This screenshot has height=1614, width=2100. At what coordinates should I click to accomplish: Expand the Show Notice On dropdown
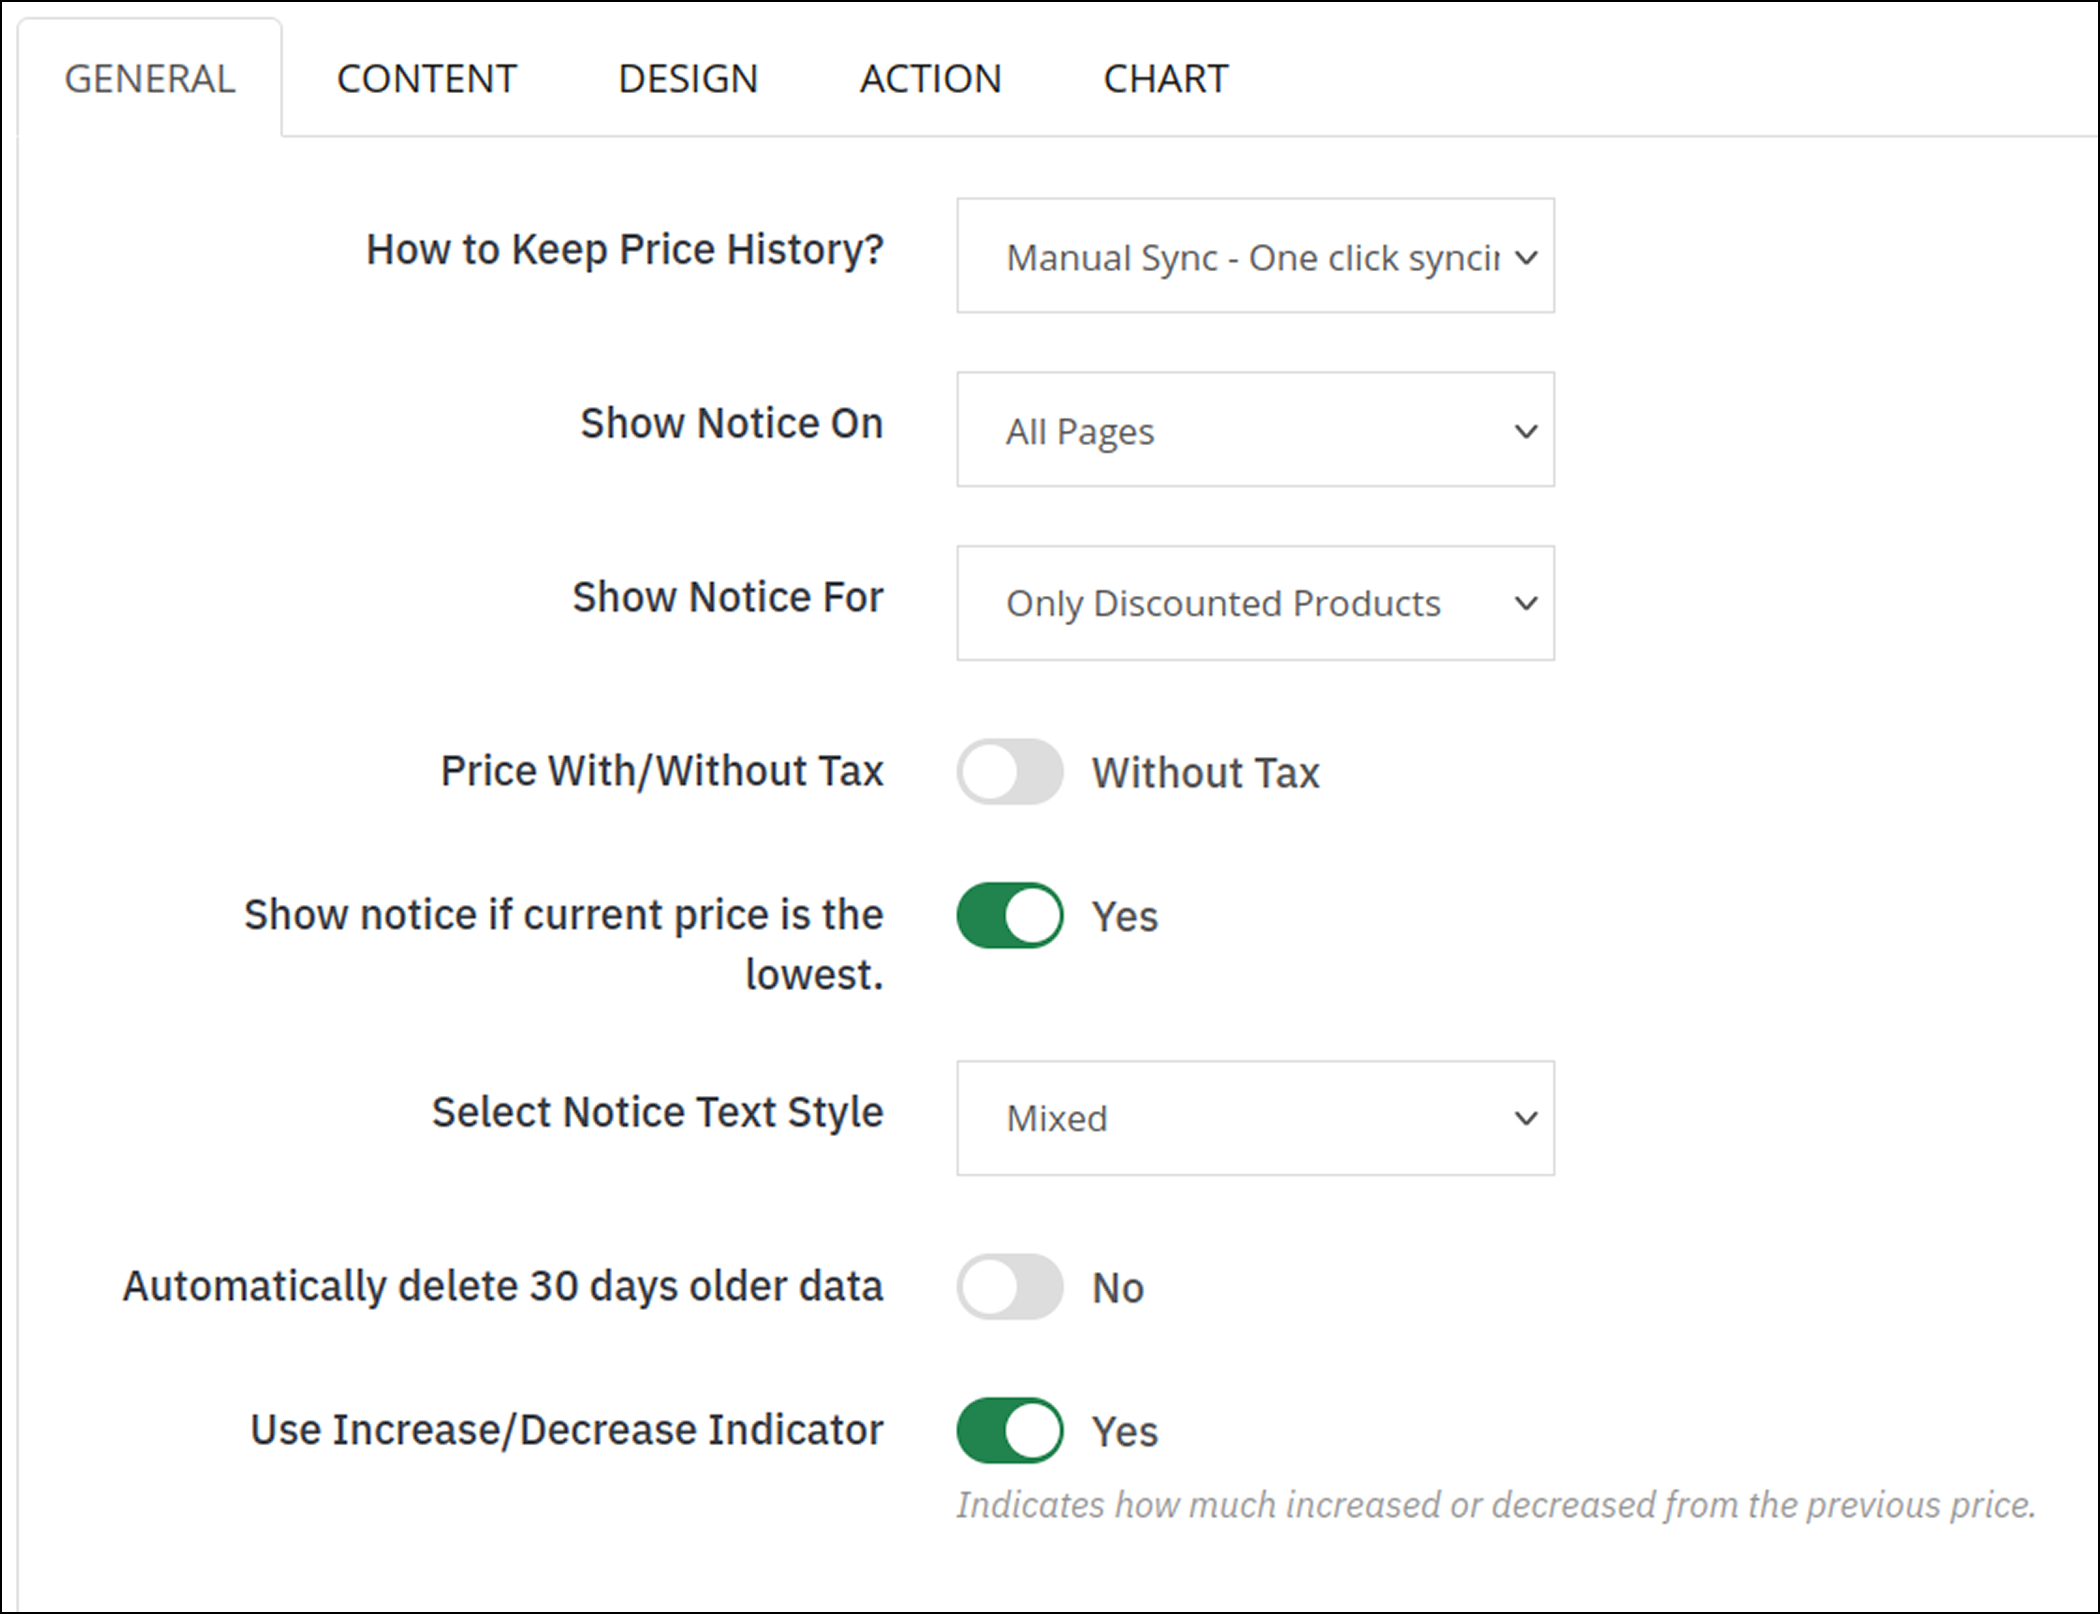[1254, 430]
